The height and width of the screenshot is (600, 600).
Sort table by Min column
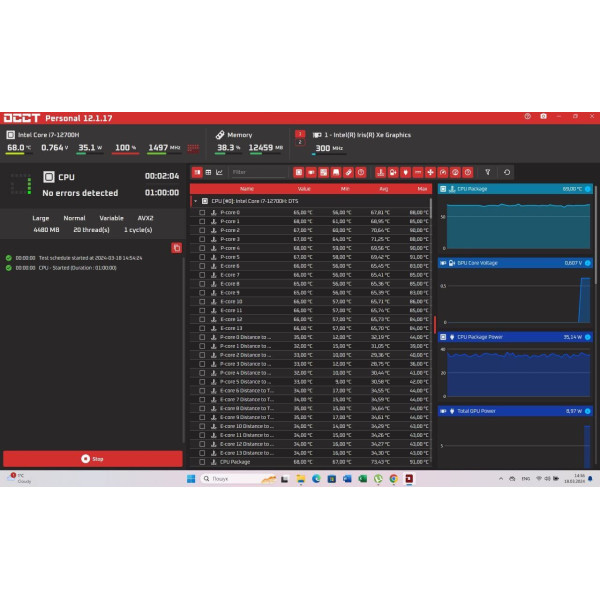point(345,189)
